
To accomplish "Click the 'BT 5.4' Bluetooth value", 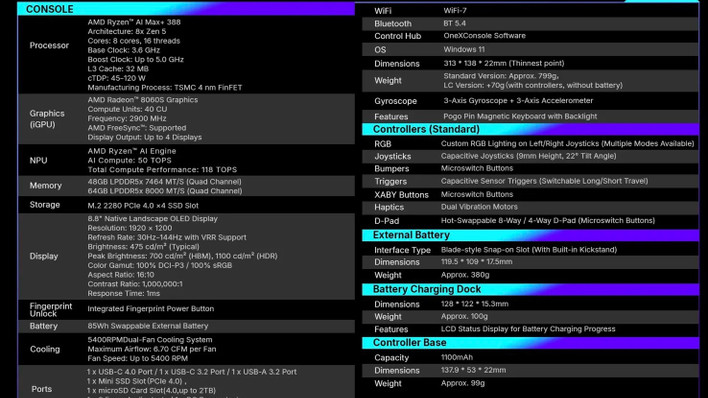I will 455,23.
